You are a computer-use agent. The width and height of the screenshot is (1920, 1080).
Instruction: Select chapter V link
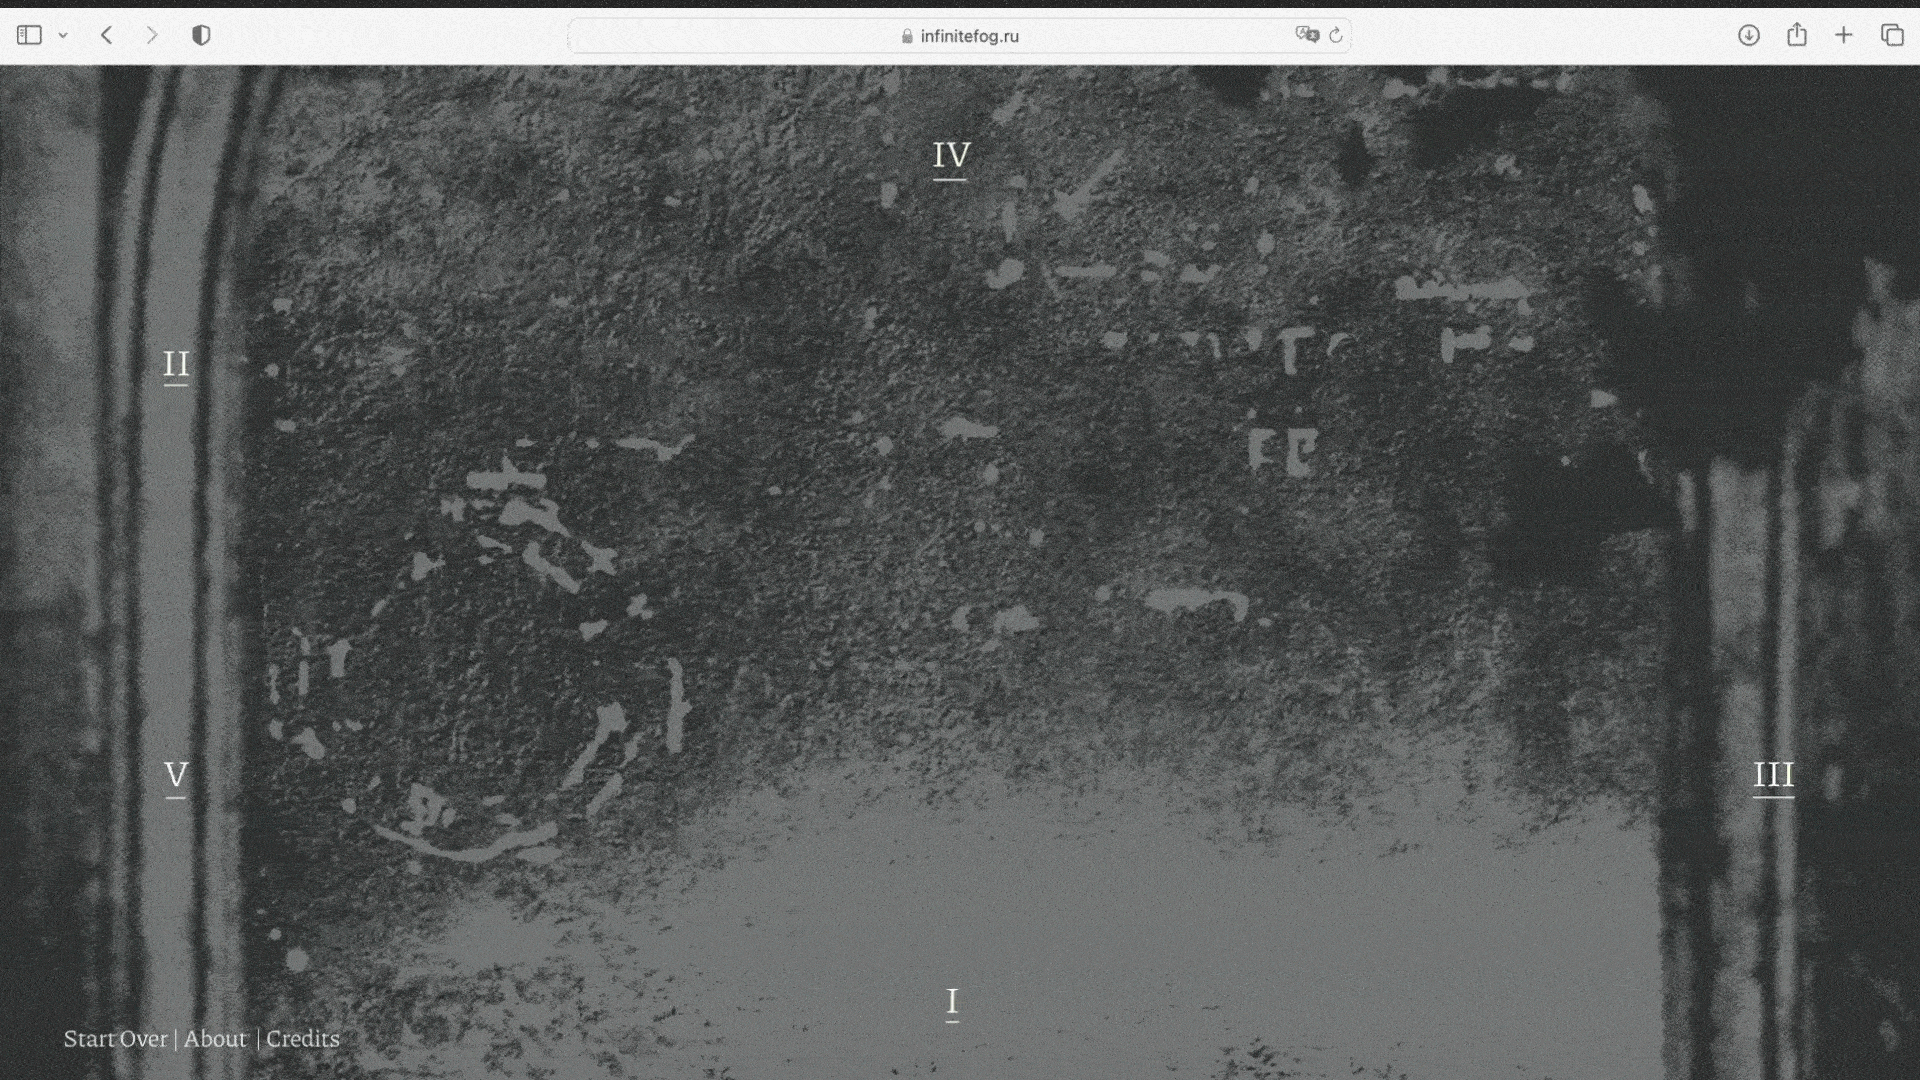[x=176, y=775]
